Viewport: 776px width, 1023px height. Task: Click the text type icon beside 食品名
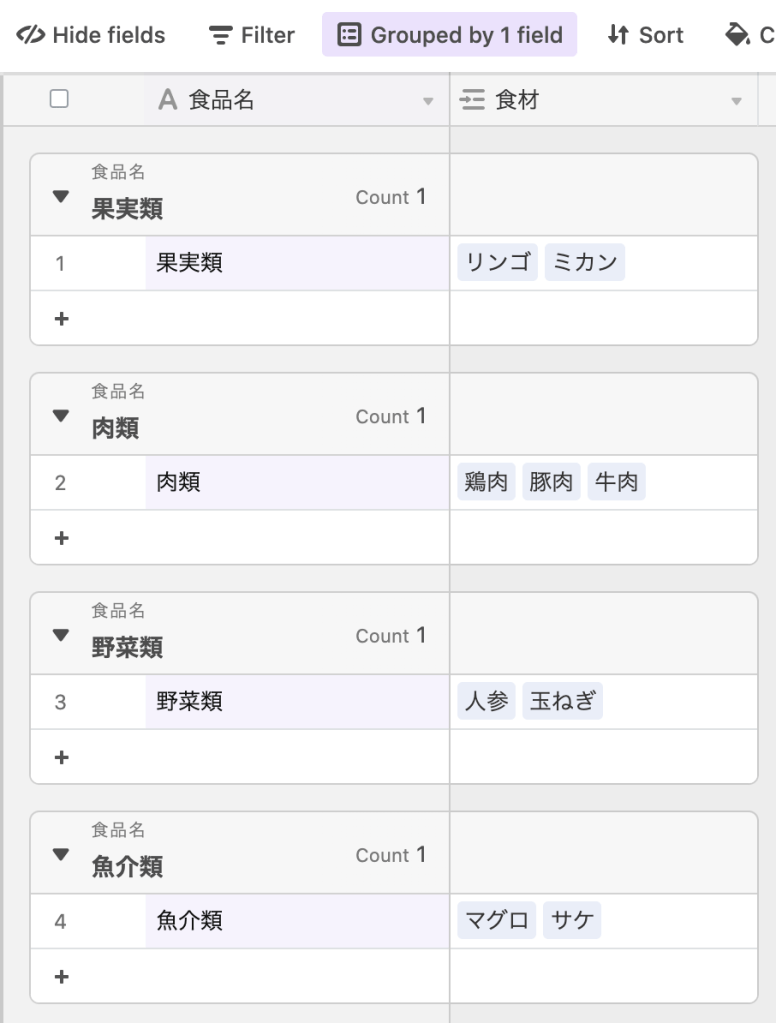click(168, 100)
